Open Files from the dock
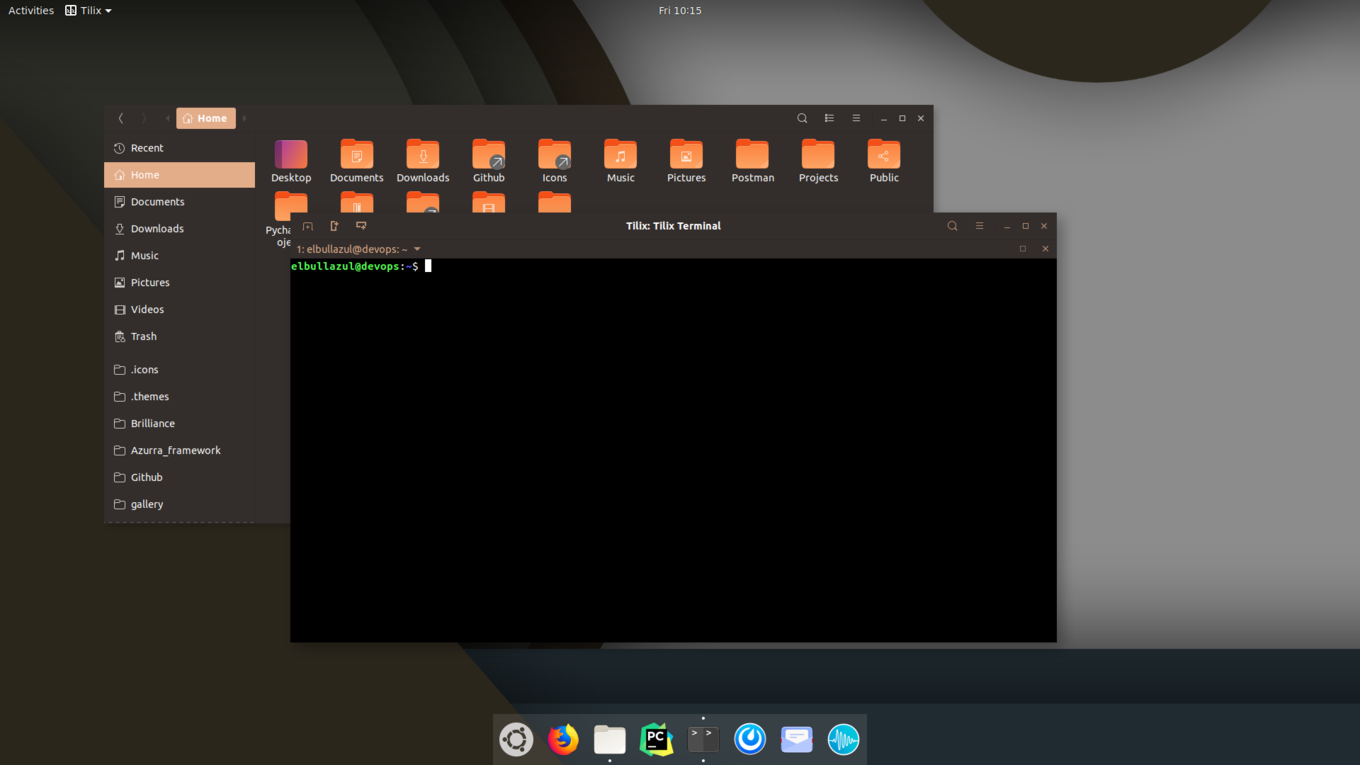This screenshot has width=1360, height=765. [610, 740]
